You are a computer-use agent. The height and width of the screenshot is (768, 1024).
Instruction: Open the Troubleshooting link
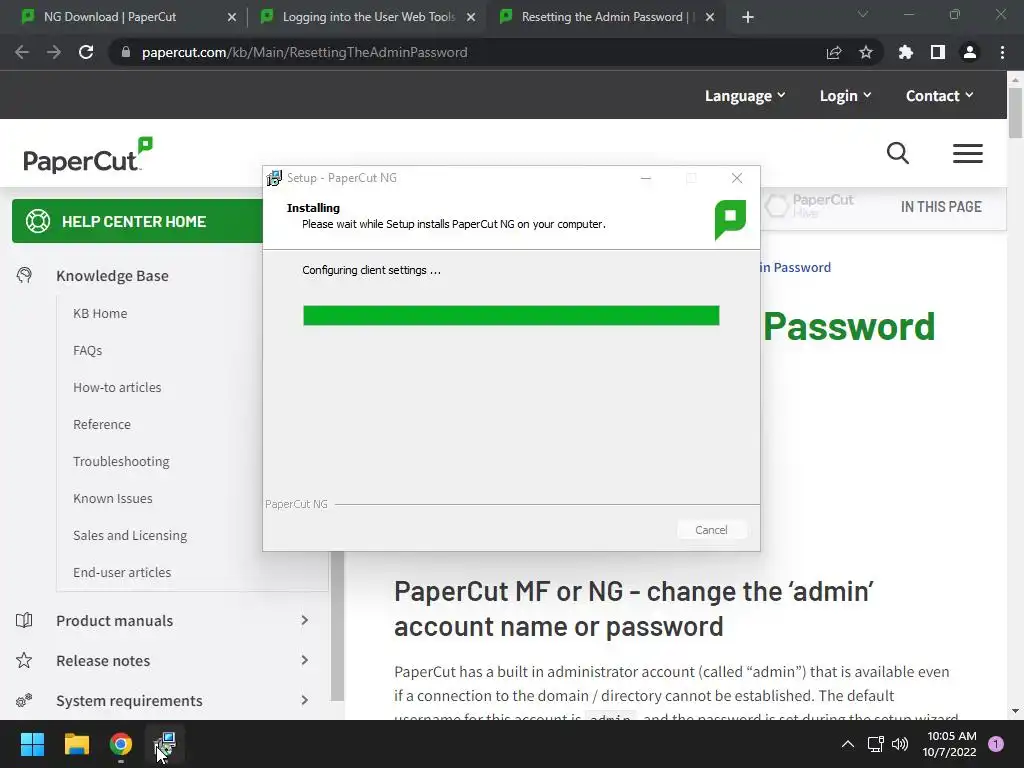(121, 462)
